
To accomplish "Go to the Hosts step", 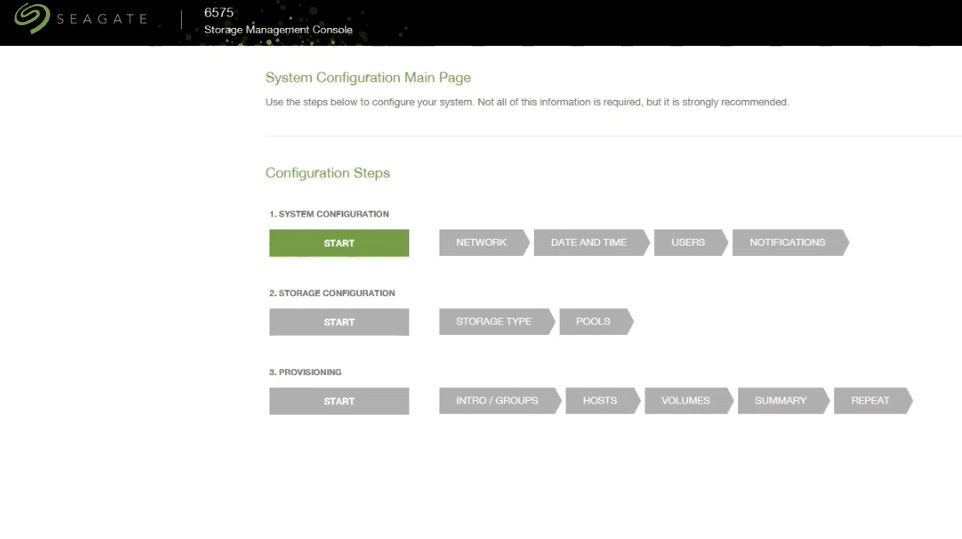I will coord(602,400).
